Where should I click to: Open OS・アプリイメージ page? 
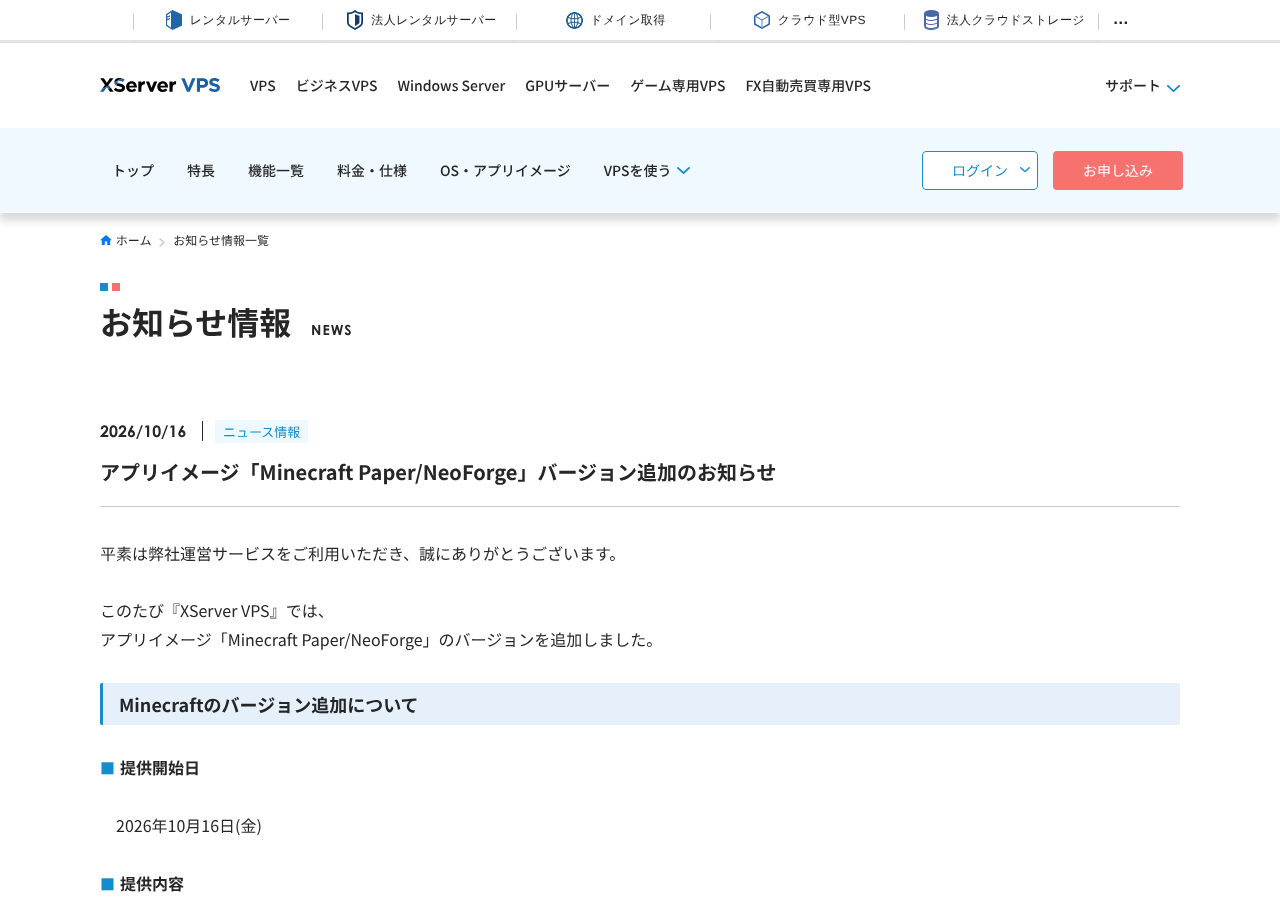tap(505, 170)
